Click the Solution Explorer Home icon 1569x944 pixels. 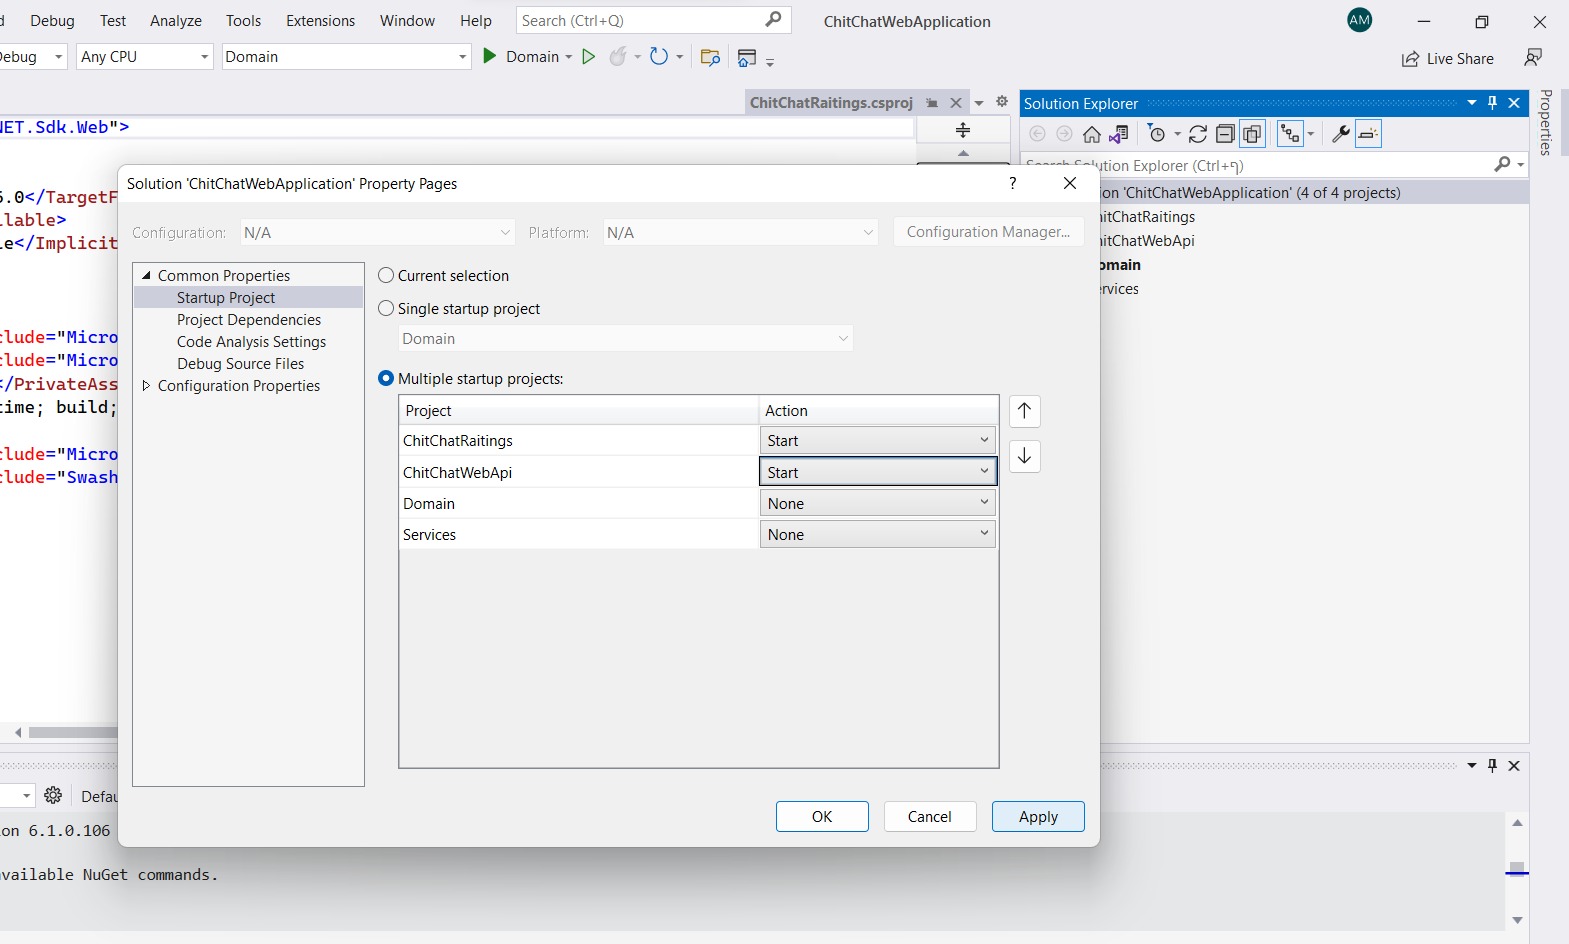point(1092,134)
